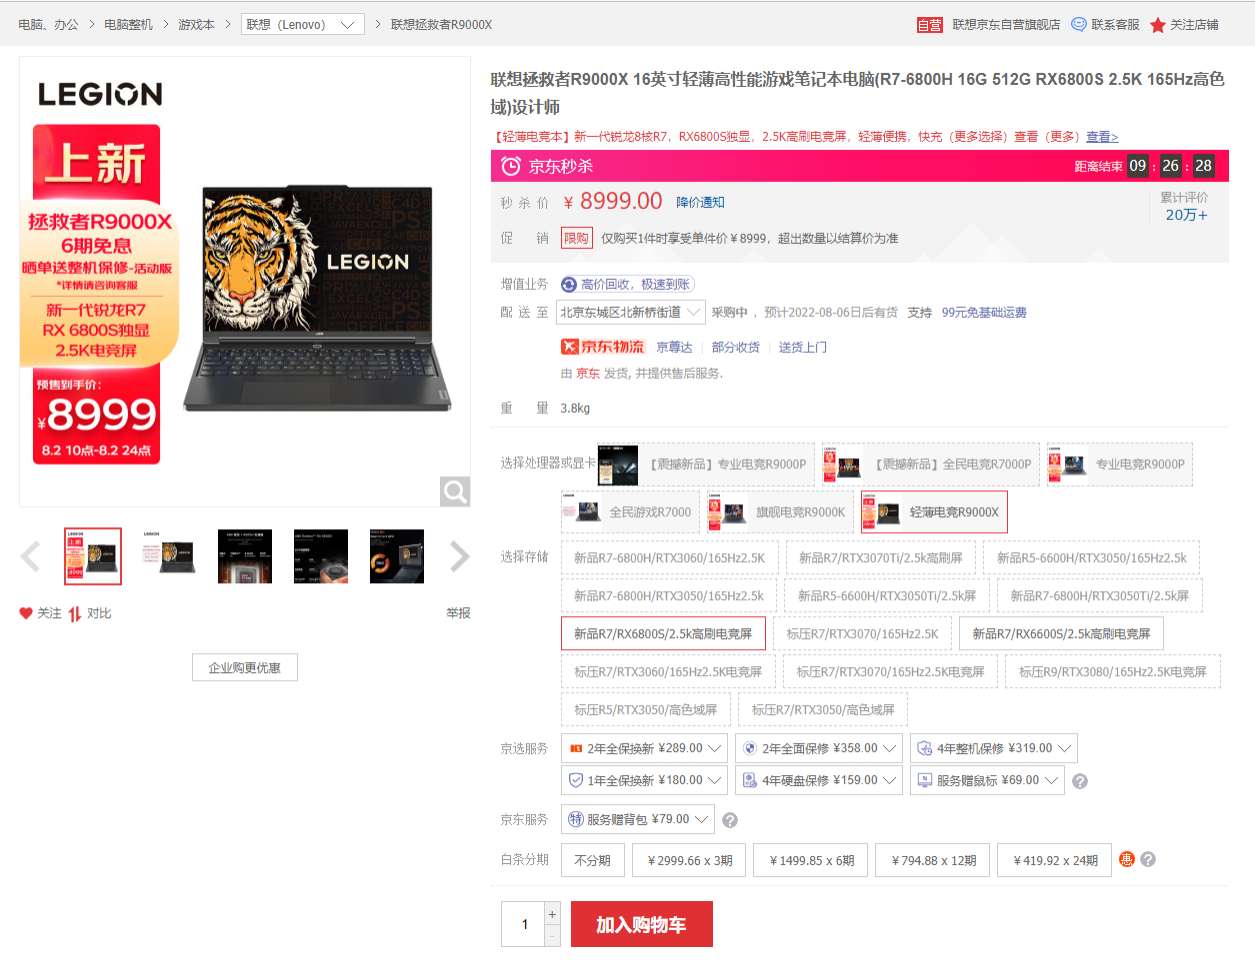Click the heart 关注 follow icon
Screen dimensions: 1255x963
pos(26,613)
